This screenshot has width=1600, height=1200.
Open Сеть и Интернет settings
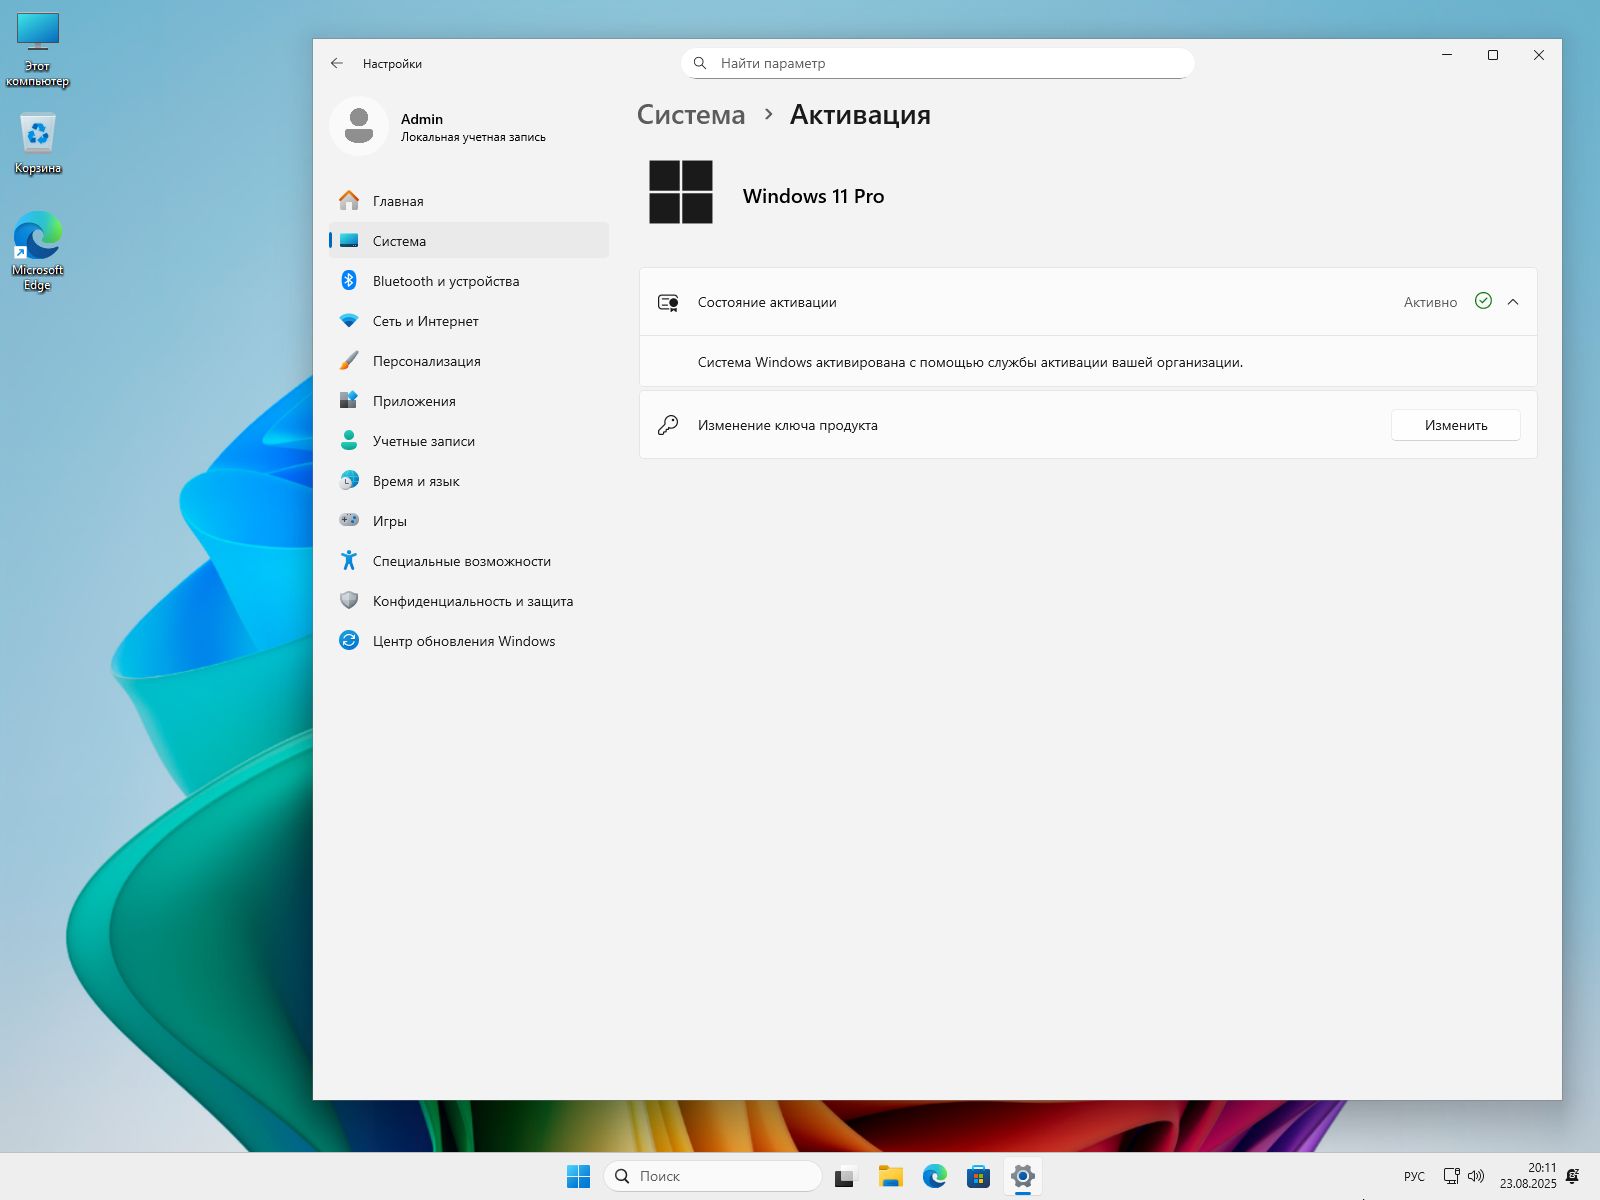(468, 321)
